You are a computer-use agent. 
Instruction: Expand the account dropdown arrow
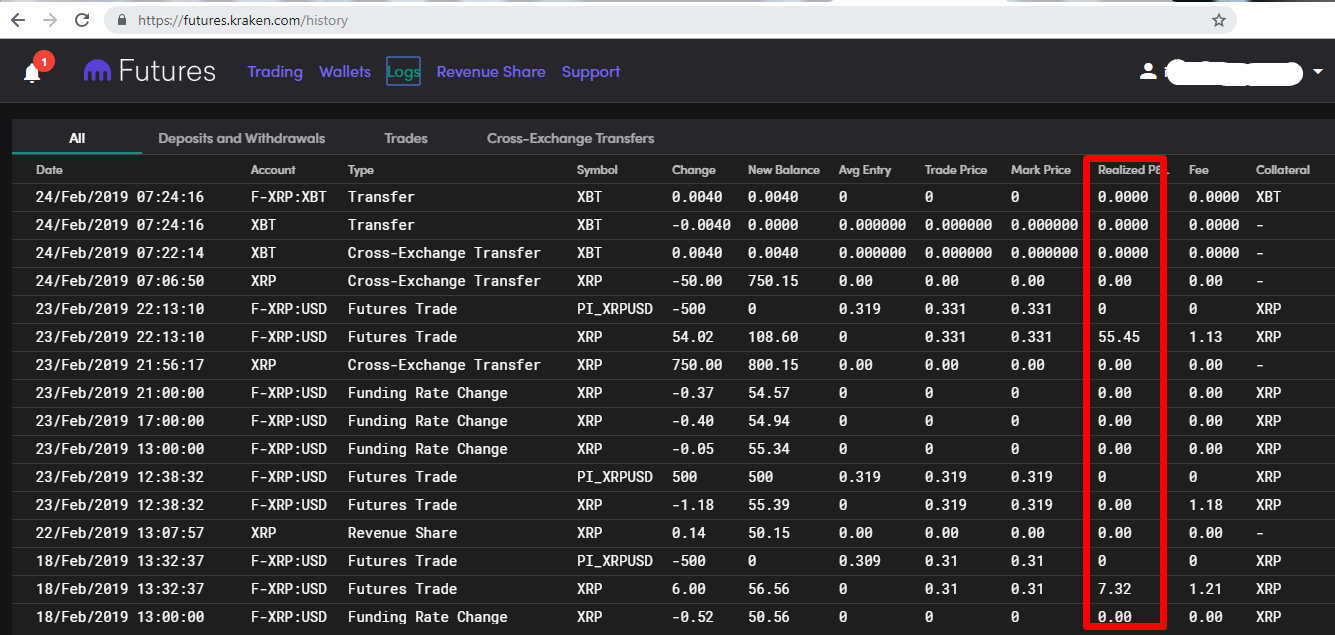point(1317,72)
